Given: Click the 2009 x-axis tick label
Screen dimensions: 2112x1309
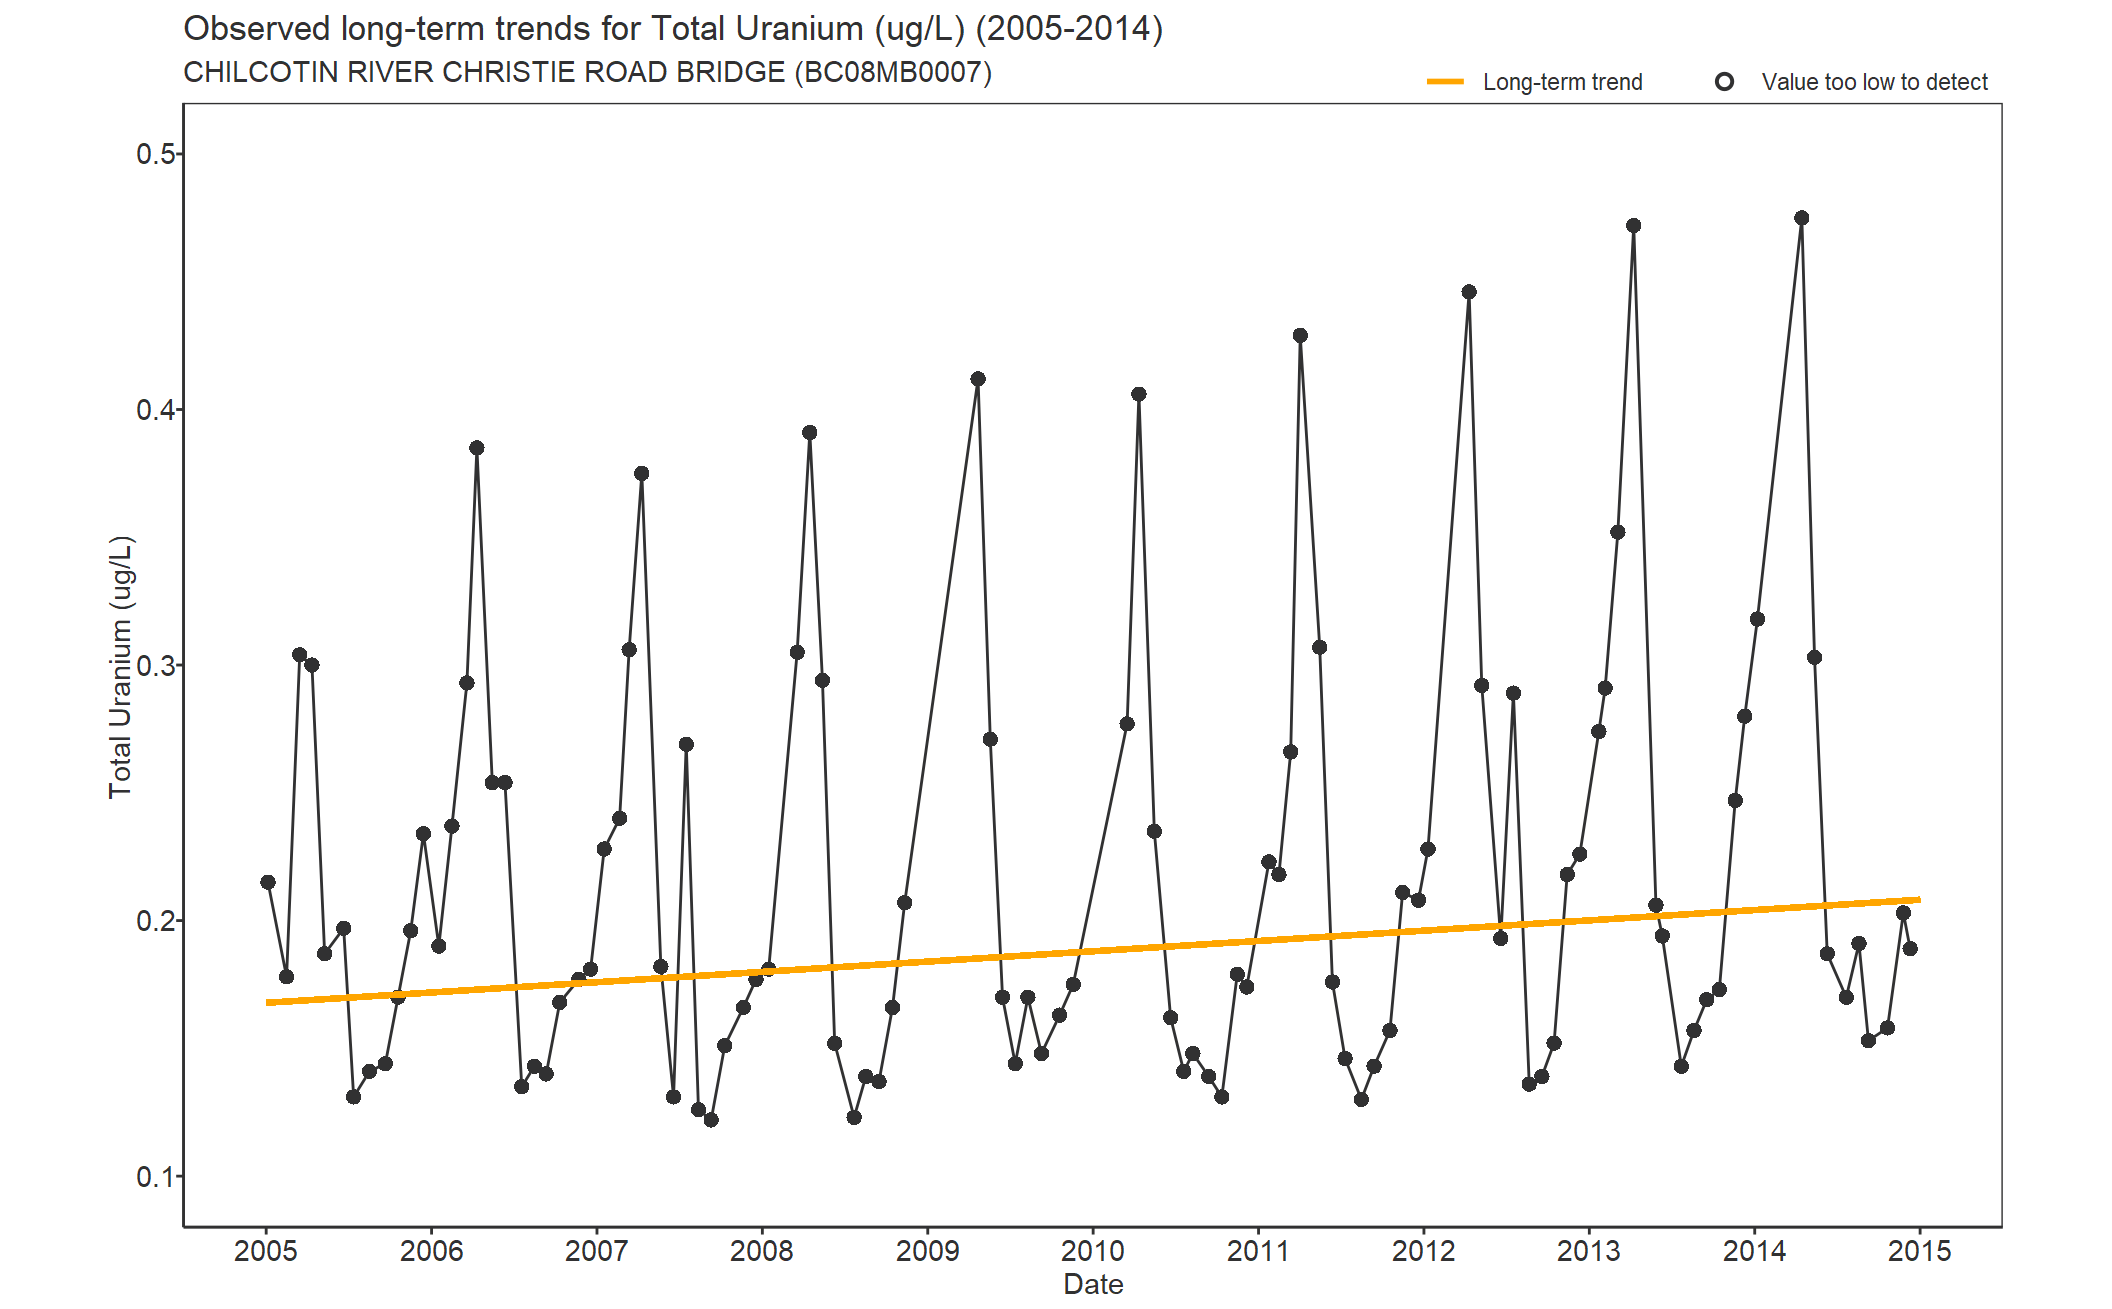Looking at the screenshot, I should pyautogui.click(x=927, y=1251).
